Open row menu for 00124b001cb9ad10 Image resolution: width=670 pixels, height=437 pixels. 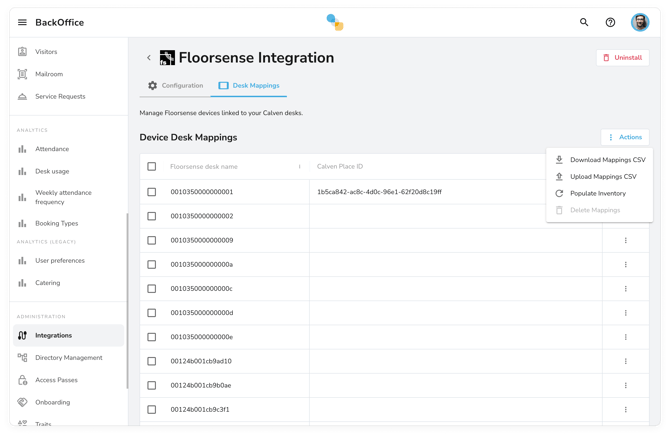click(626, 361)
